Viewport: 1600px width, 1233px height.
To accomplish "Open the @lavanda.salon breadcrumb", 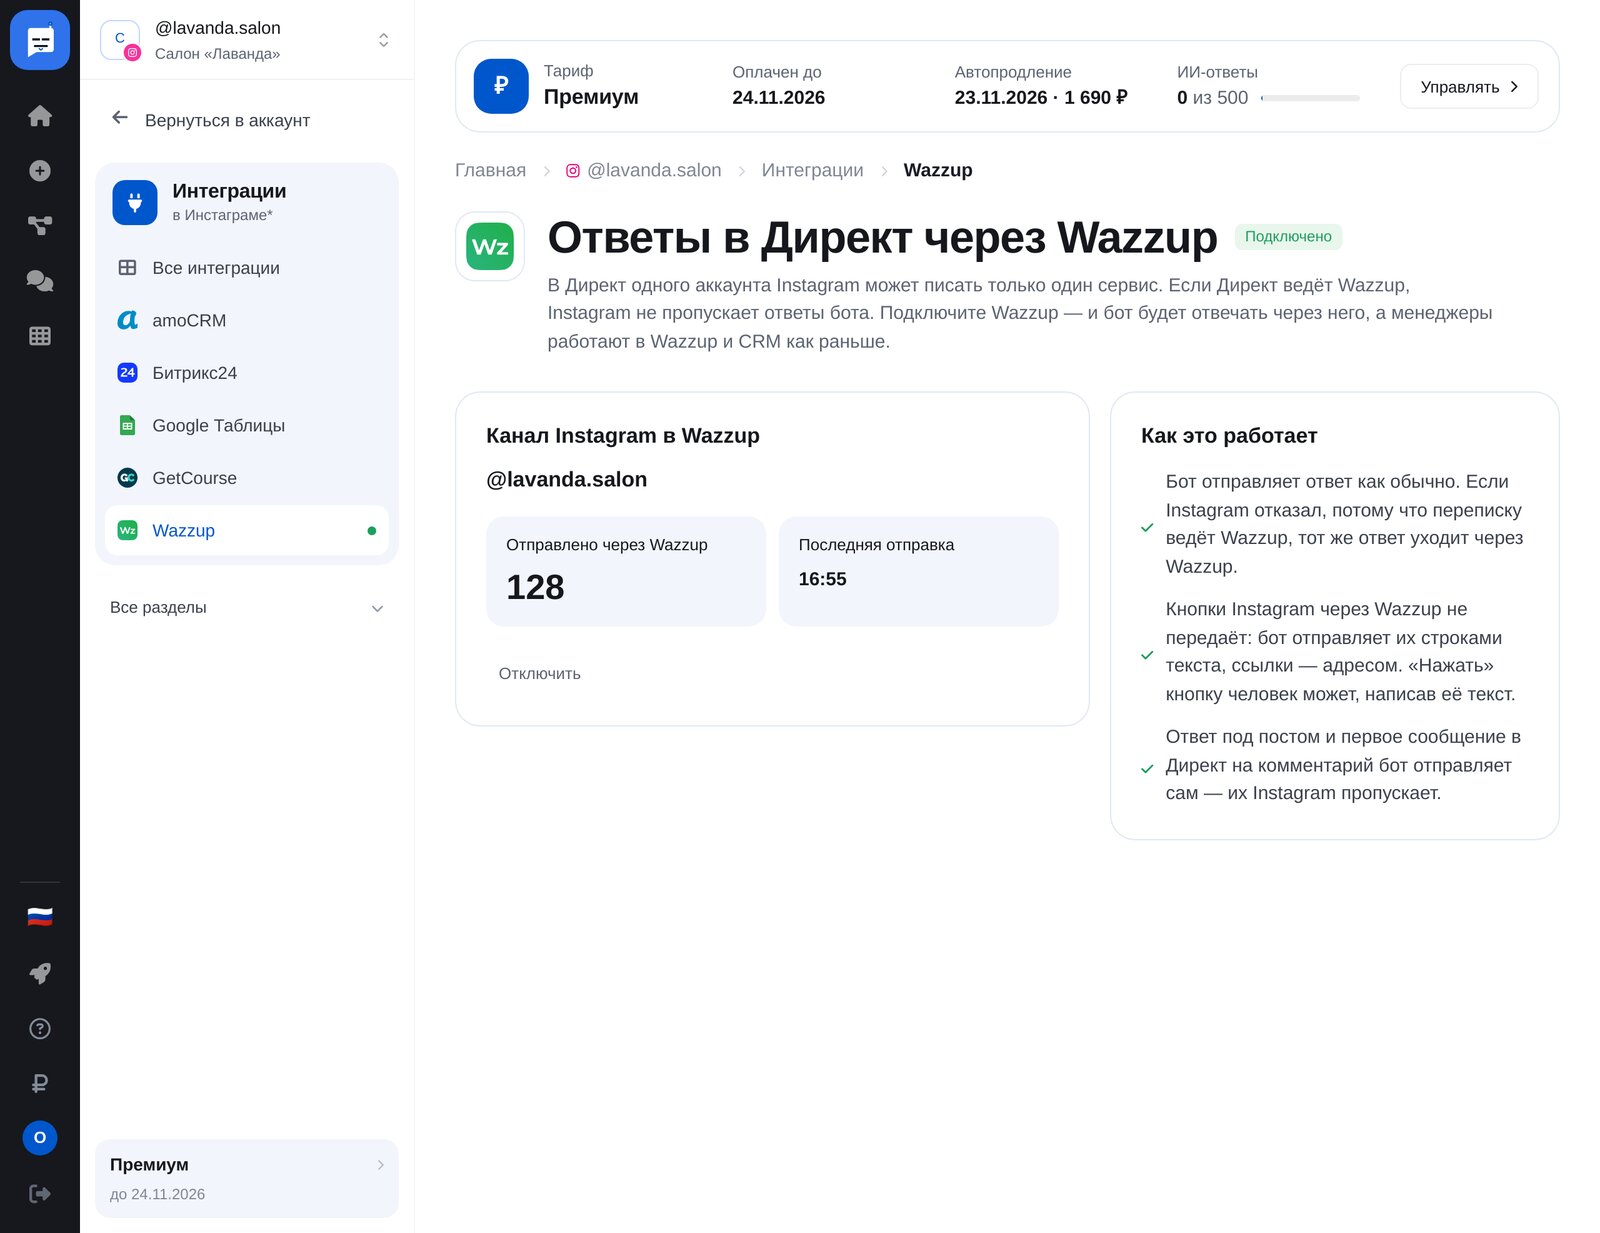I will (x=644, y=170).
